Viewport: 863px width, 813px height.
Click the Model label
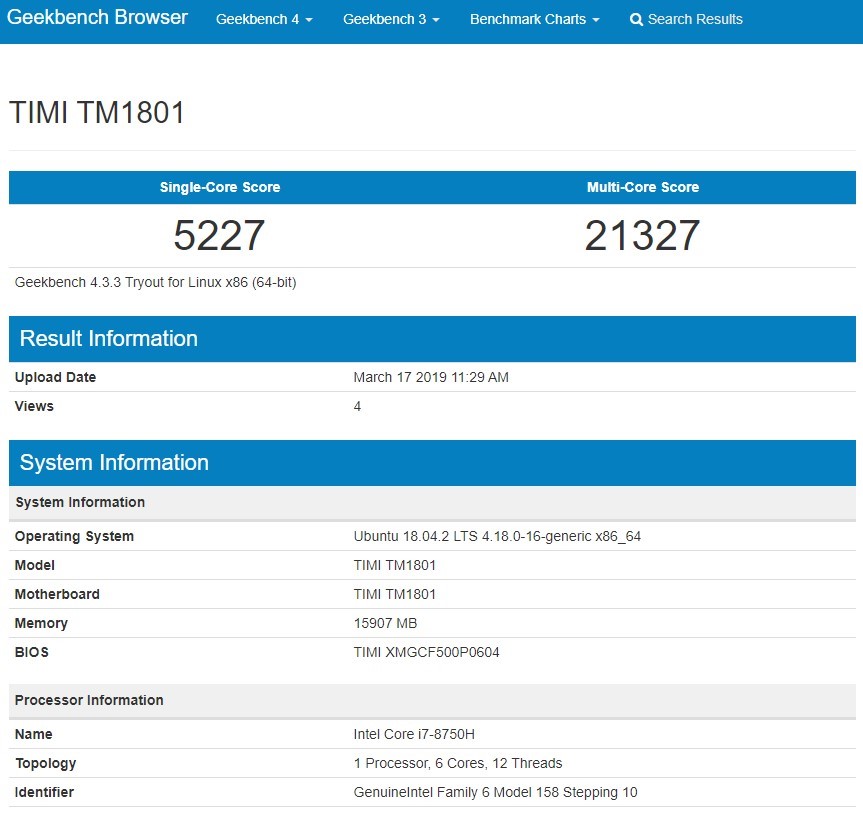pos(35,565)
